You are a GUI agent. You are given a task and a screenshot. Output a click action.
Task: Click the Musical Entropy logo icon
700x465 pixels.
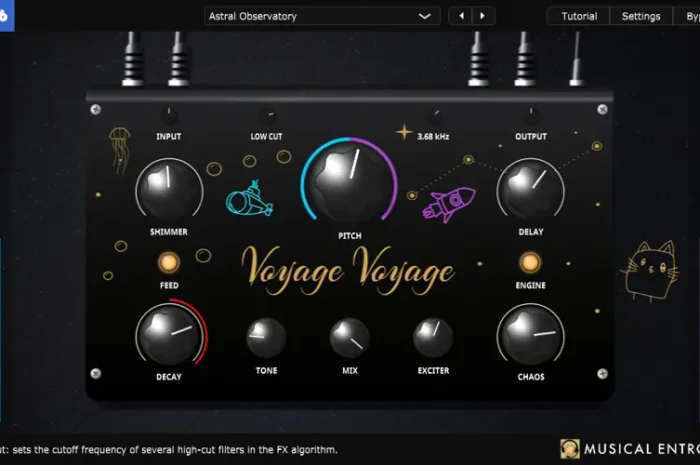[570, 449]
